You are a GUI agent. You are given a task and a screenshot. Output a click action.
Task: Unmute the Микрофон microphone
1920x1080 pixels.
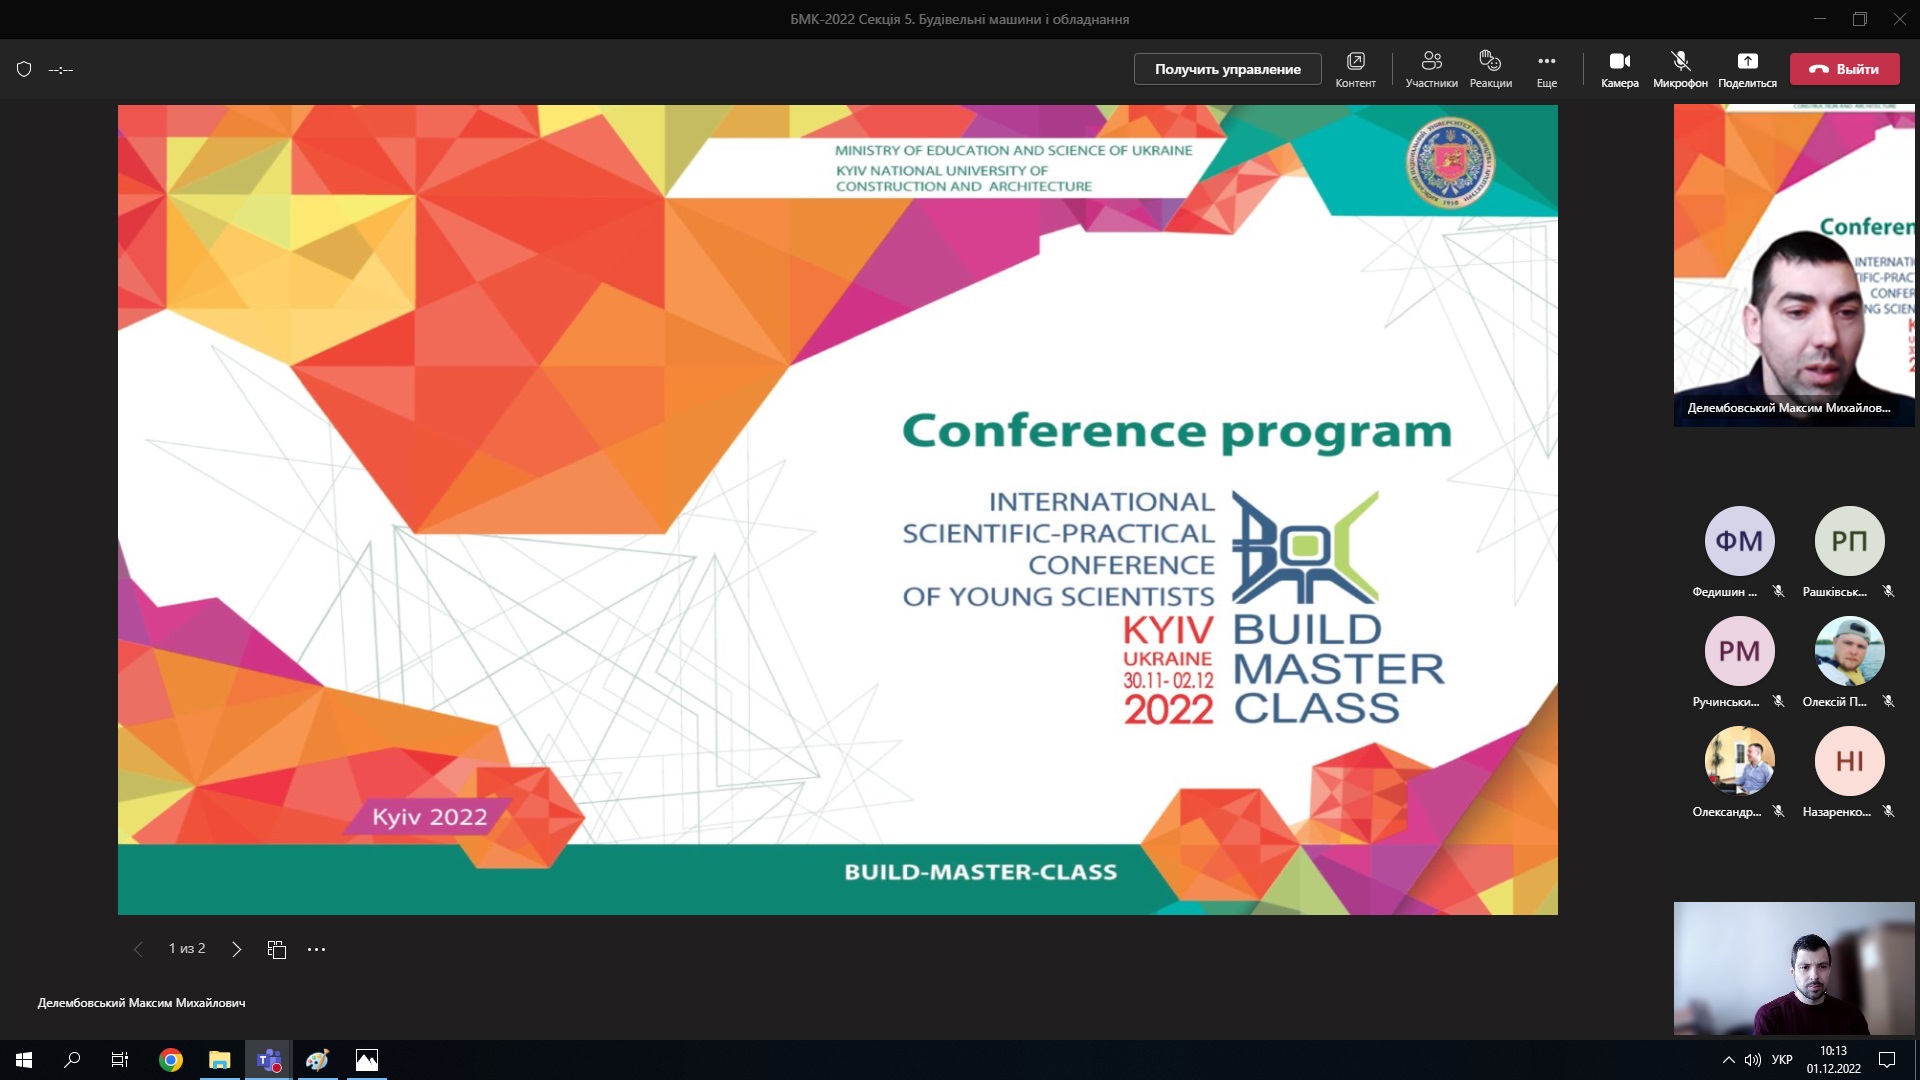click(1680, 69)
